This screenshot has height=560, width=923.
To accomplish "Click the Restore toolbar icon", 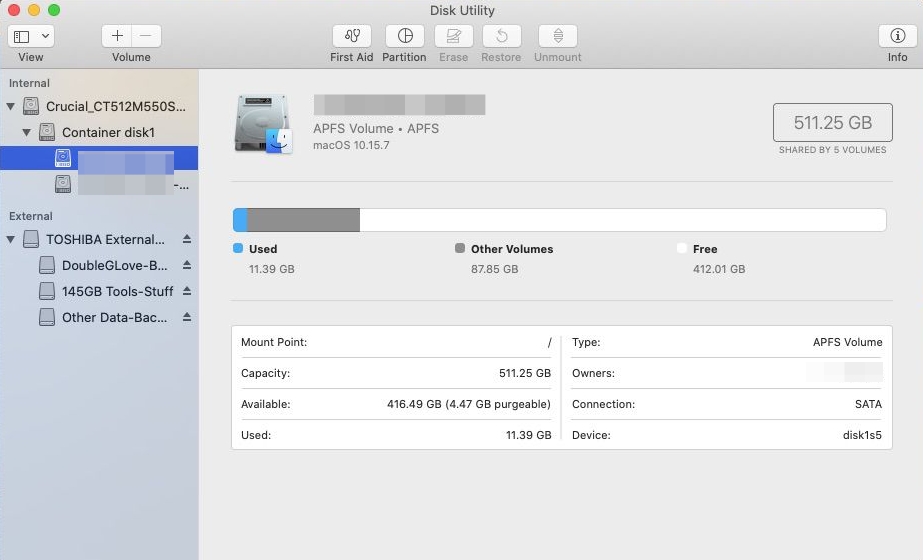I will [502, 37].
